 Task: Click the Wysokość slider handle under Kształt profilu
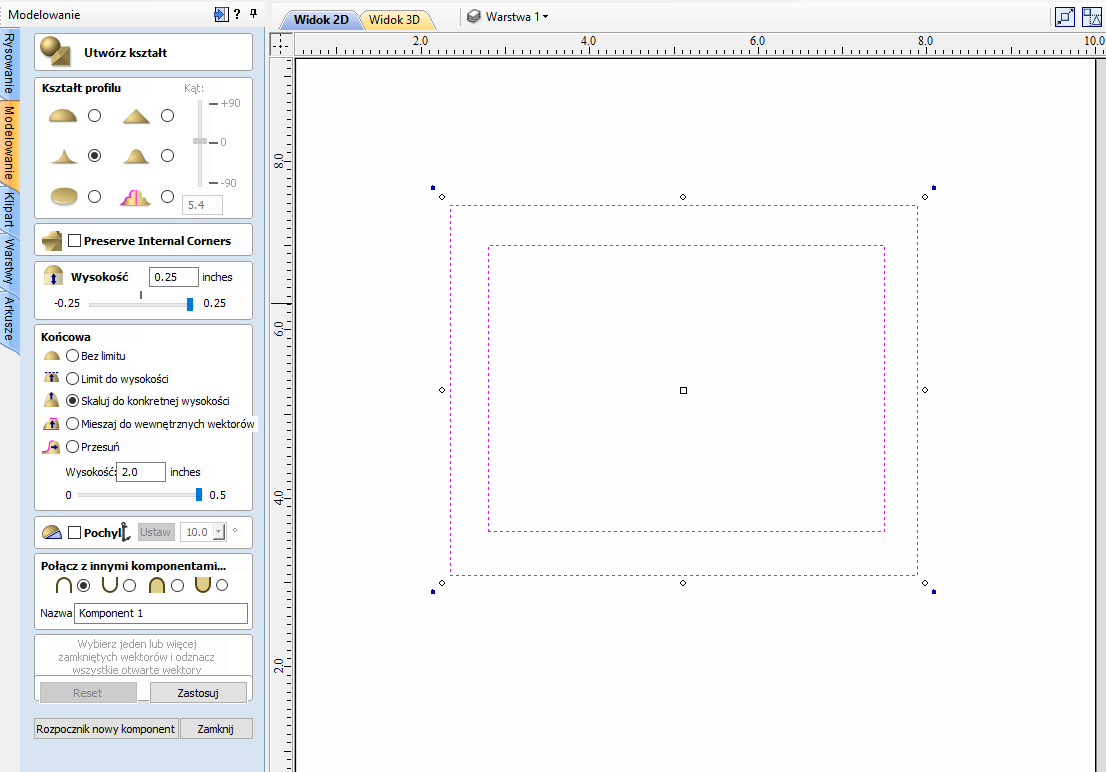point(190,304)
